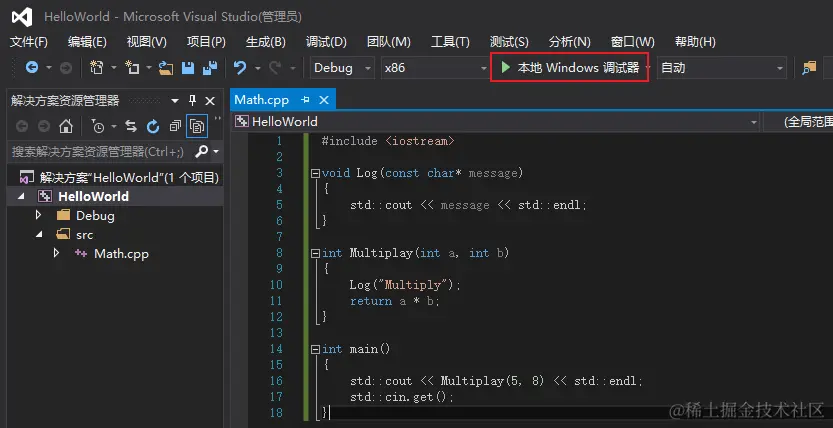Click the greyed Redo arrow icon
The width and height of the screenshot is (833, 428).
[275, 68]
